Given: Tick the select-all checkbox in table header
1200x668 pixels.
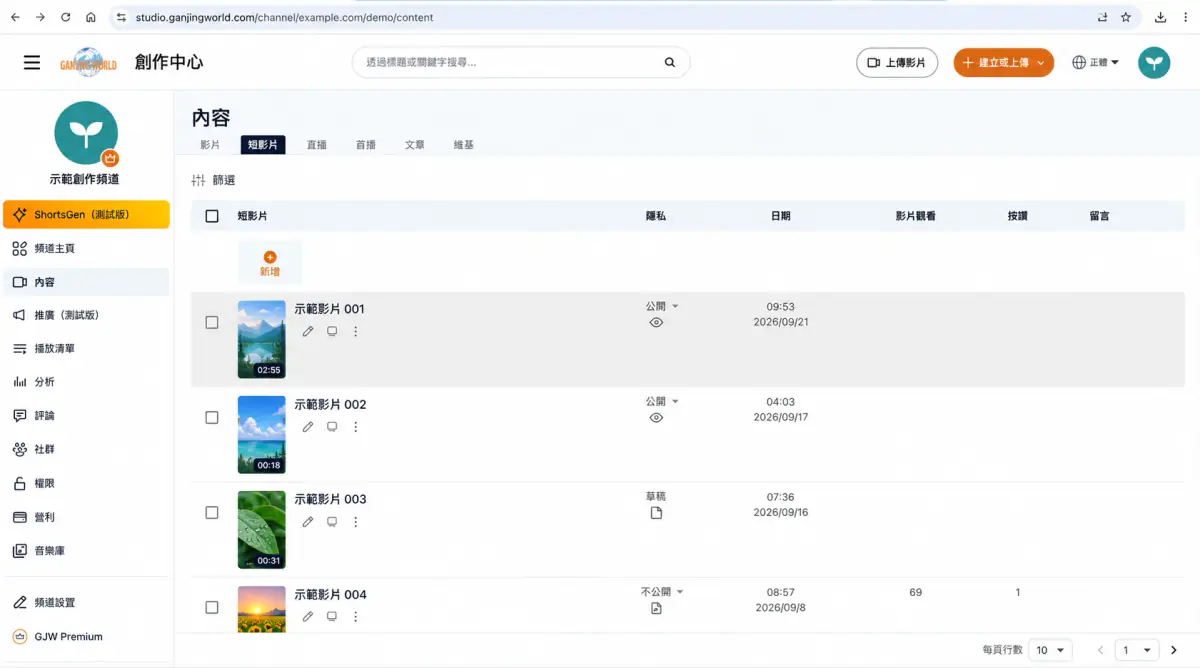Looking at the screenshot, I should (212, 216).
